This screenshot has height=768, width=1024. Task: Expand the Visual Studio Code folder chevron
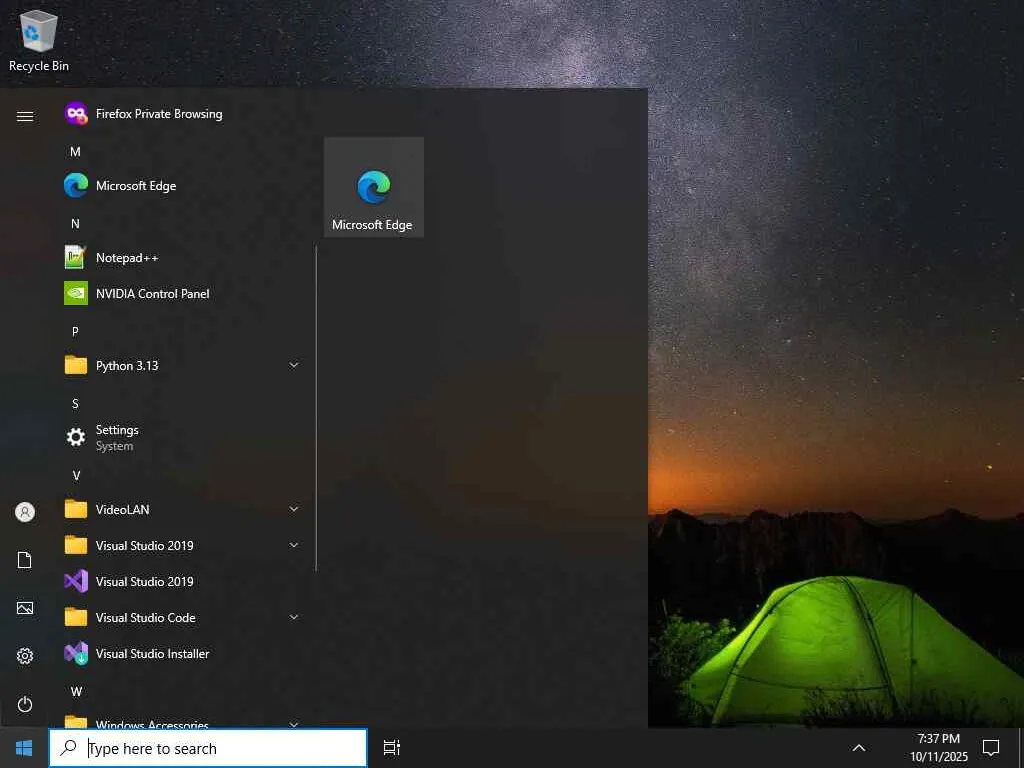[294, 617]
